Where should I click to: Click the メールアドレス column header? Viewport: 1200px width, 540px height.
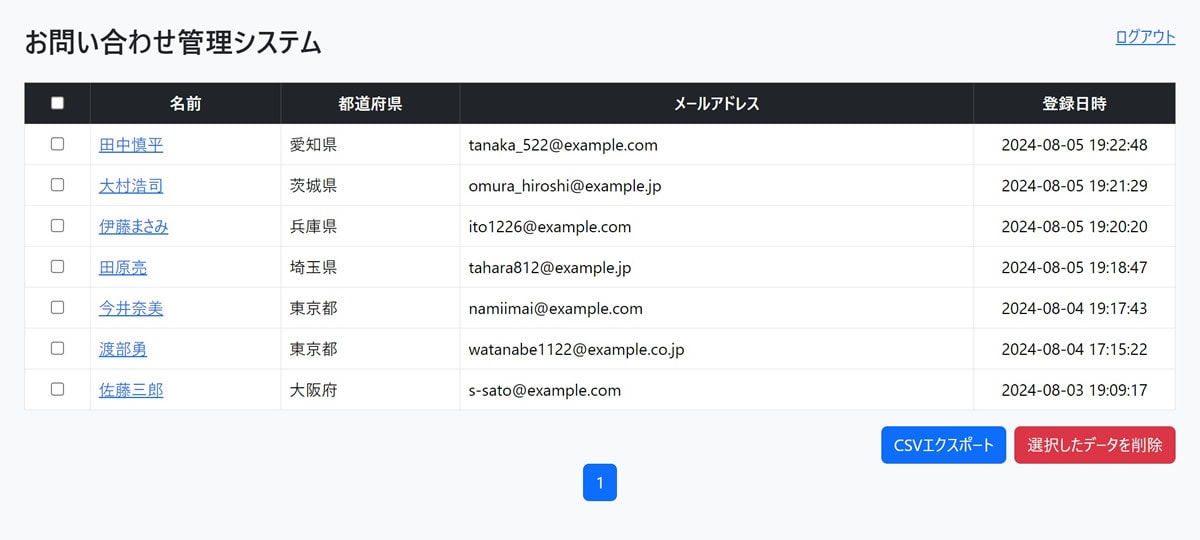coord(716,103)
